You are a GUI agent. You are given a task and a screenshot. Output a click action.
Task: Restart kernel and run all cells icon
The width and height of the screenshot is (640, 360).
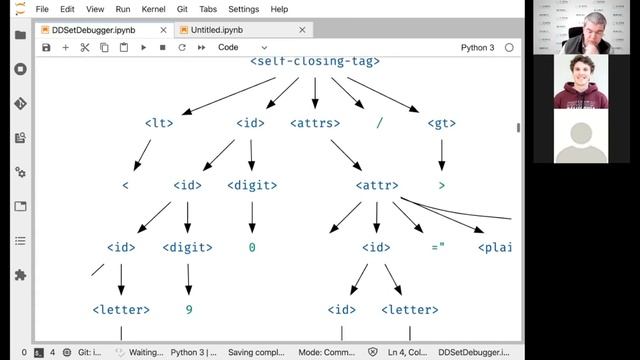click(201, 47)
